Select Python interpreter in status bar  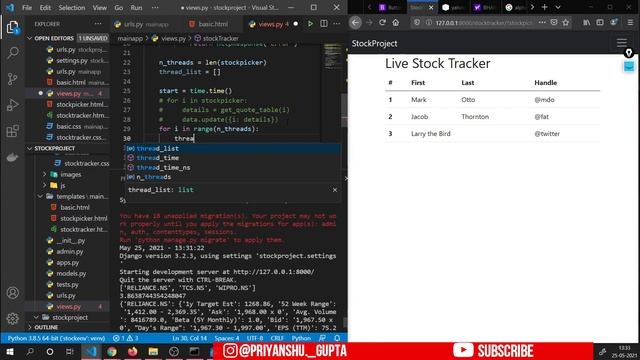(x=56, y=338)
